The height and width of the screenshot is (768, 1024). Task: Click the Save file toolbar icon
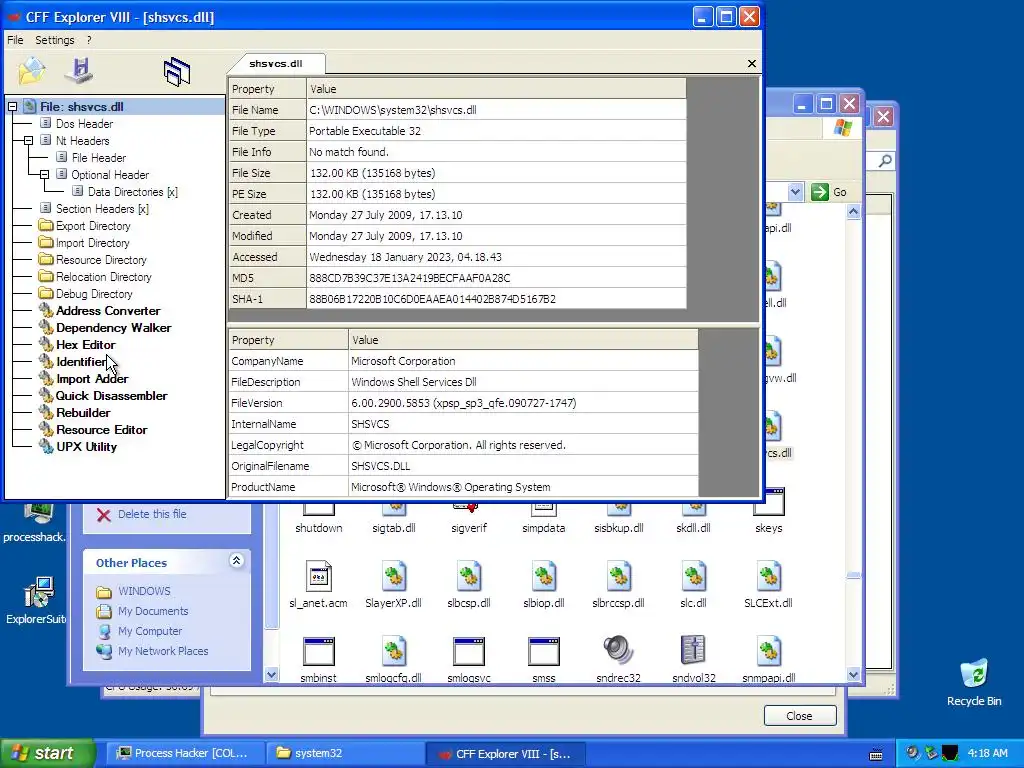pos(80,71)
